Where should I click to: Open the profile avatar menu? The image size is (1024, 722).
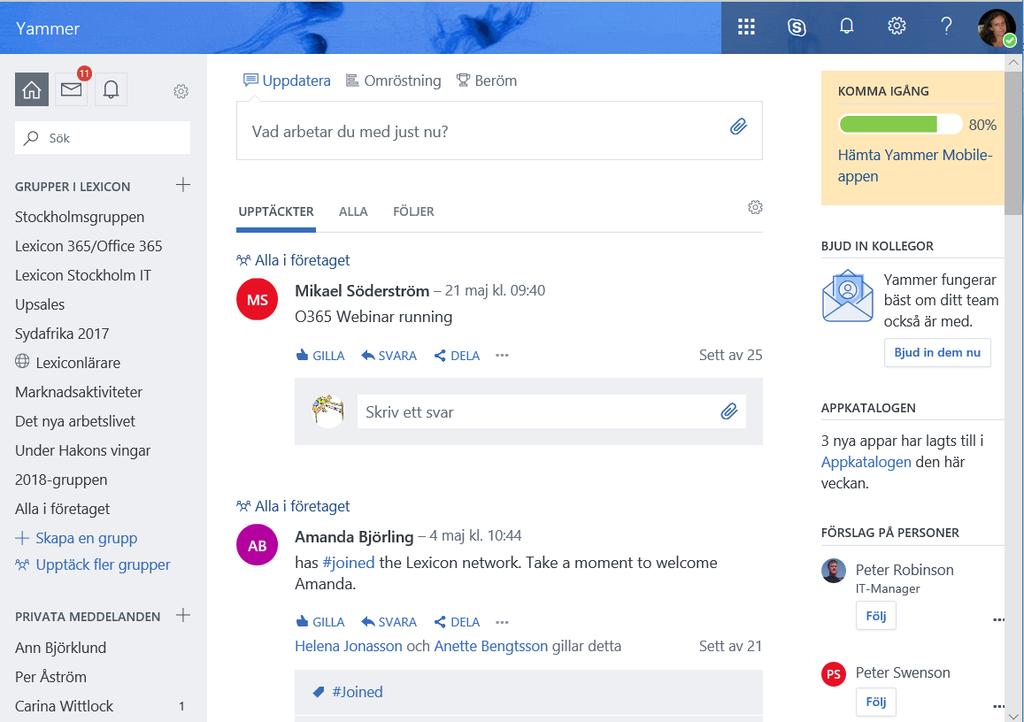tap(997, 27)
